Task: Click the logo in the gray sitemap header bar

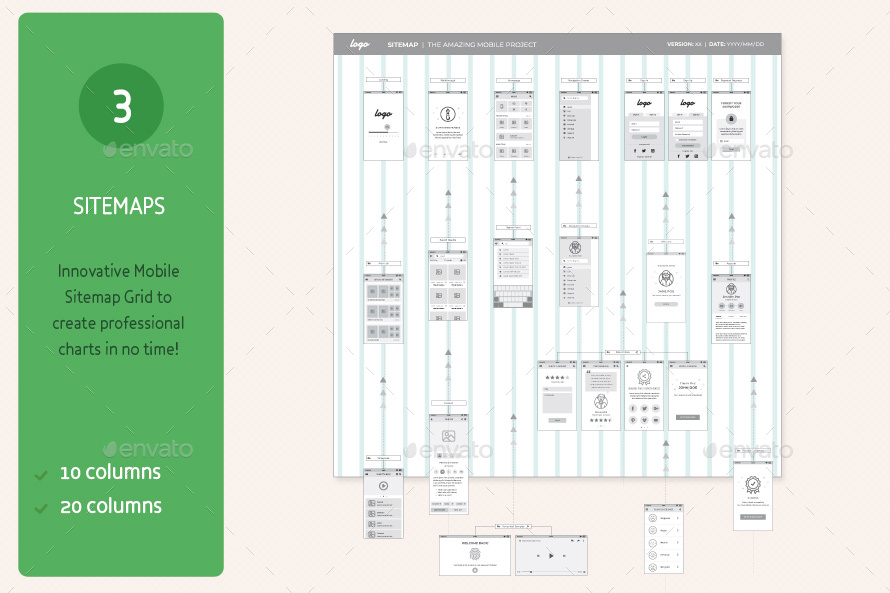Action: click(x=358, y=44)
